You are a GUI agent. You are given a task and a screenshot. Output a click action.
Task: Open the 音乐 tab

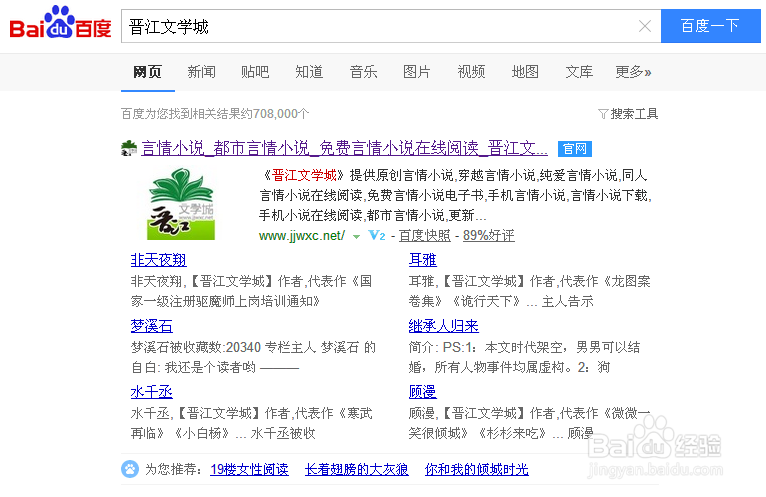[x=363, y=72]
